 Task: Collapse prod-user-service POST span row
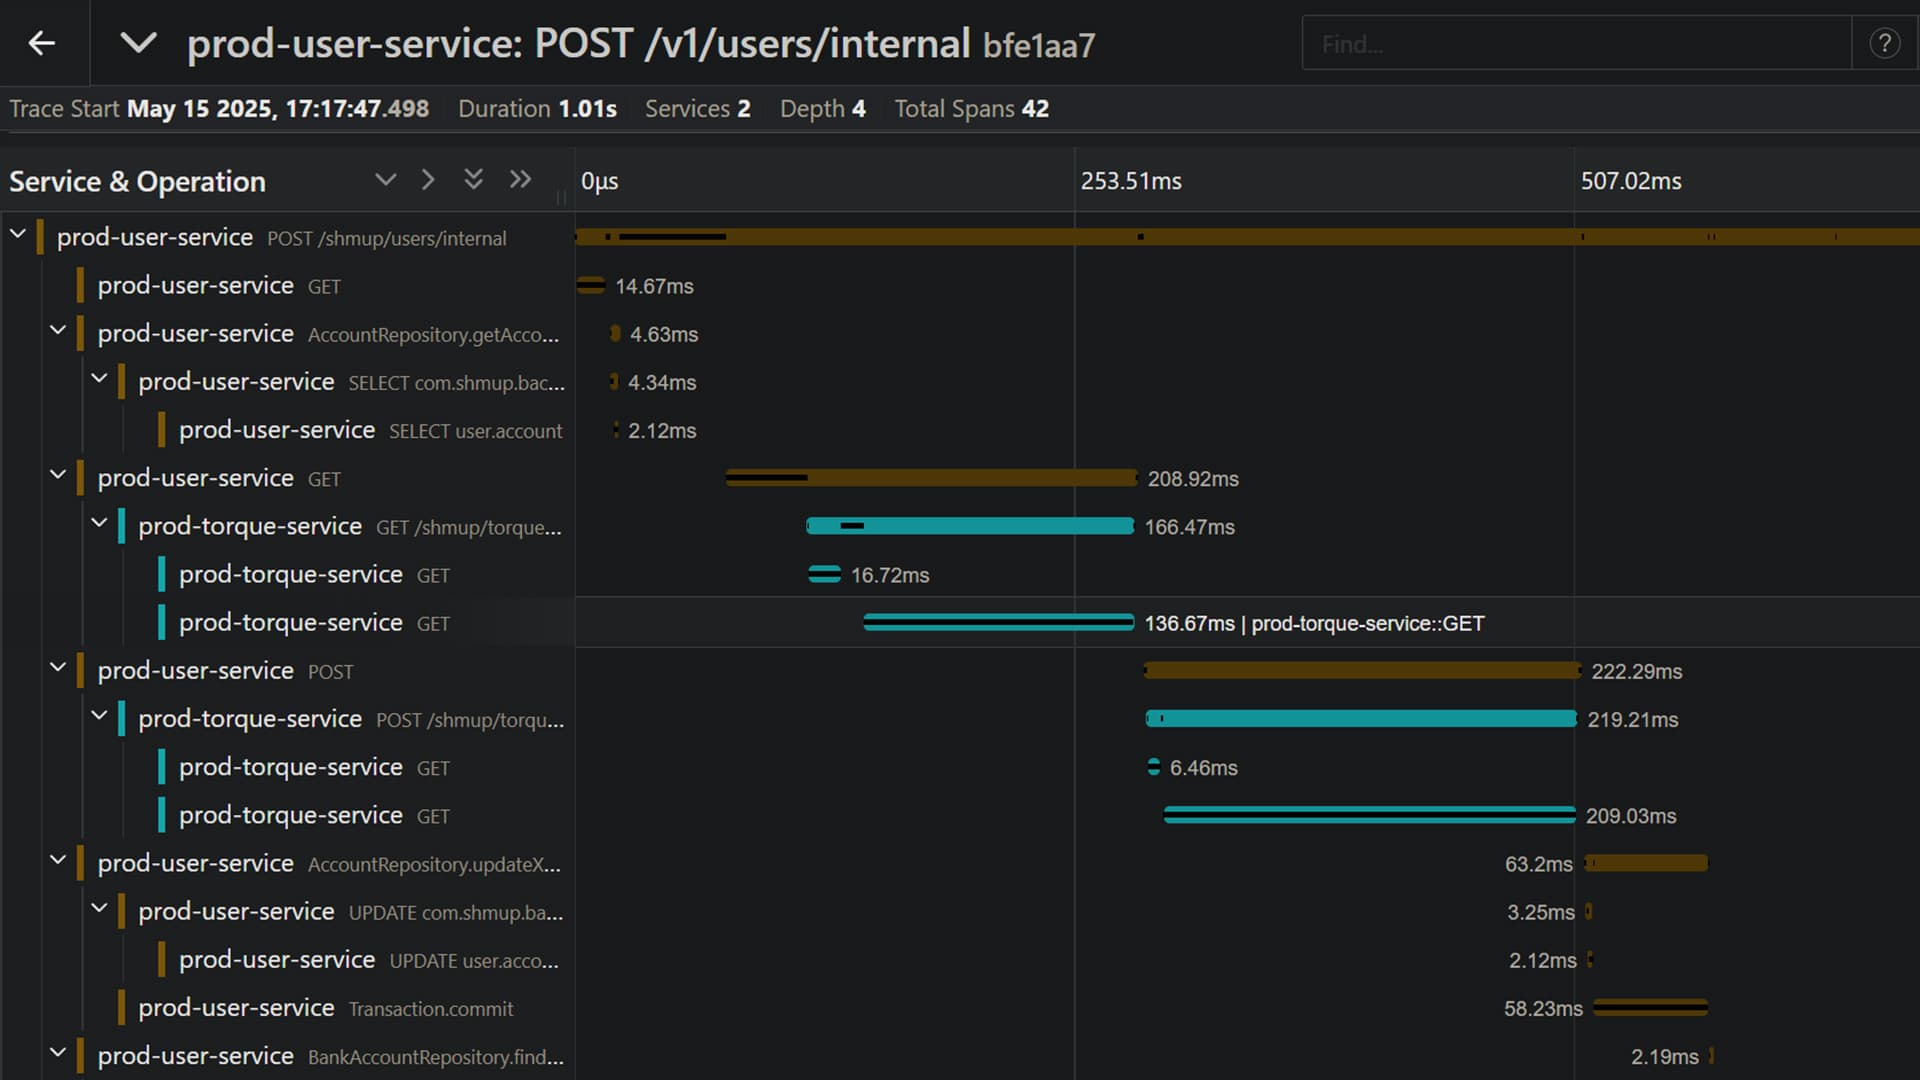click(58, 667)
